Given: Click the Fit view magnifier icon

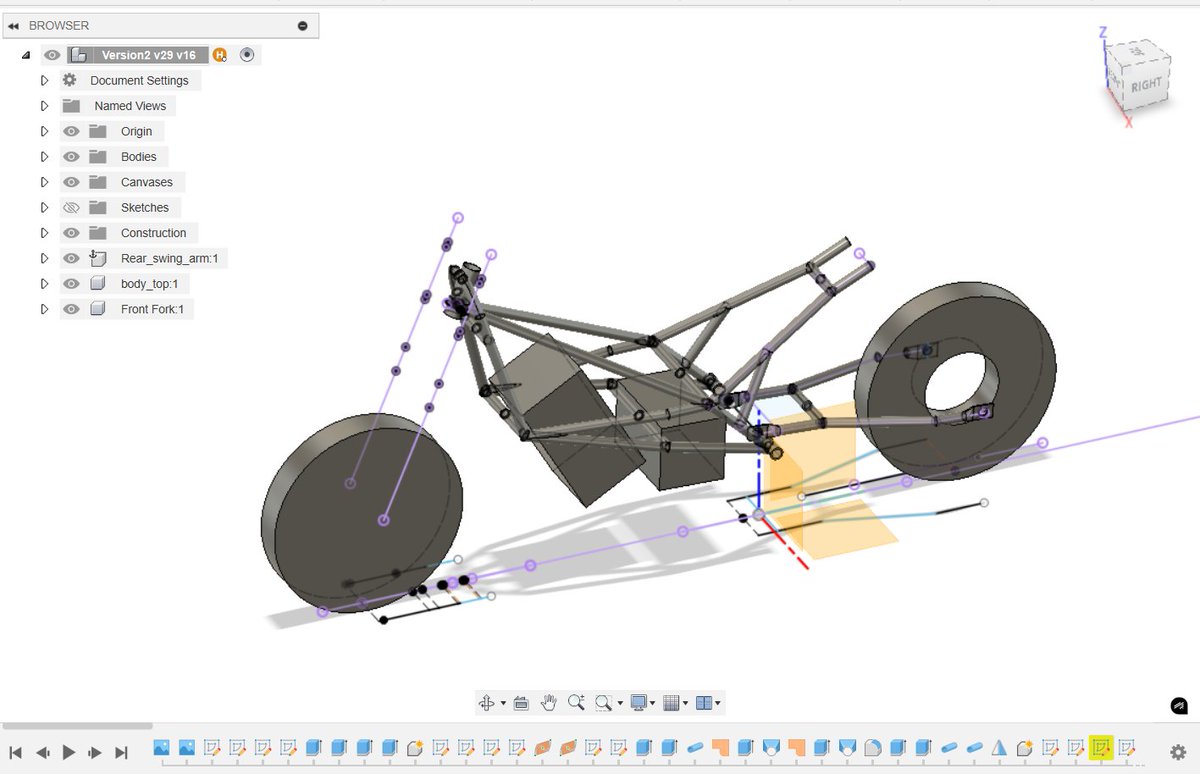Looking at the screenshot, I should tap(603, 702).
